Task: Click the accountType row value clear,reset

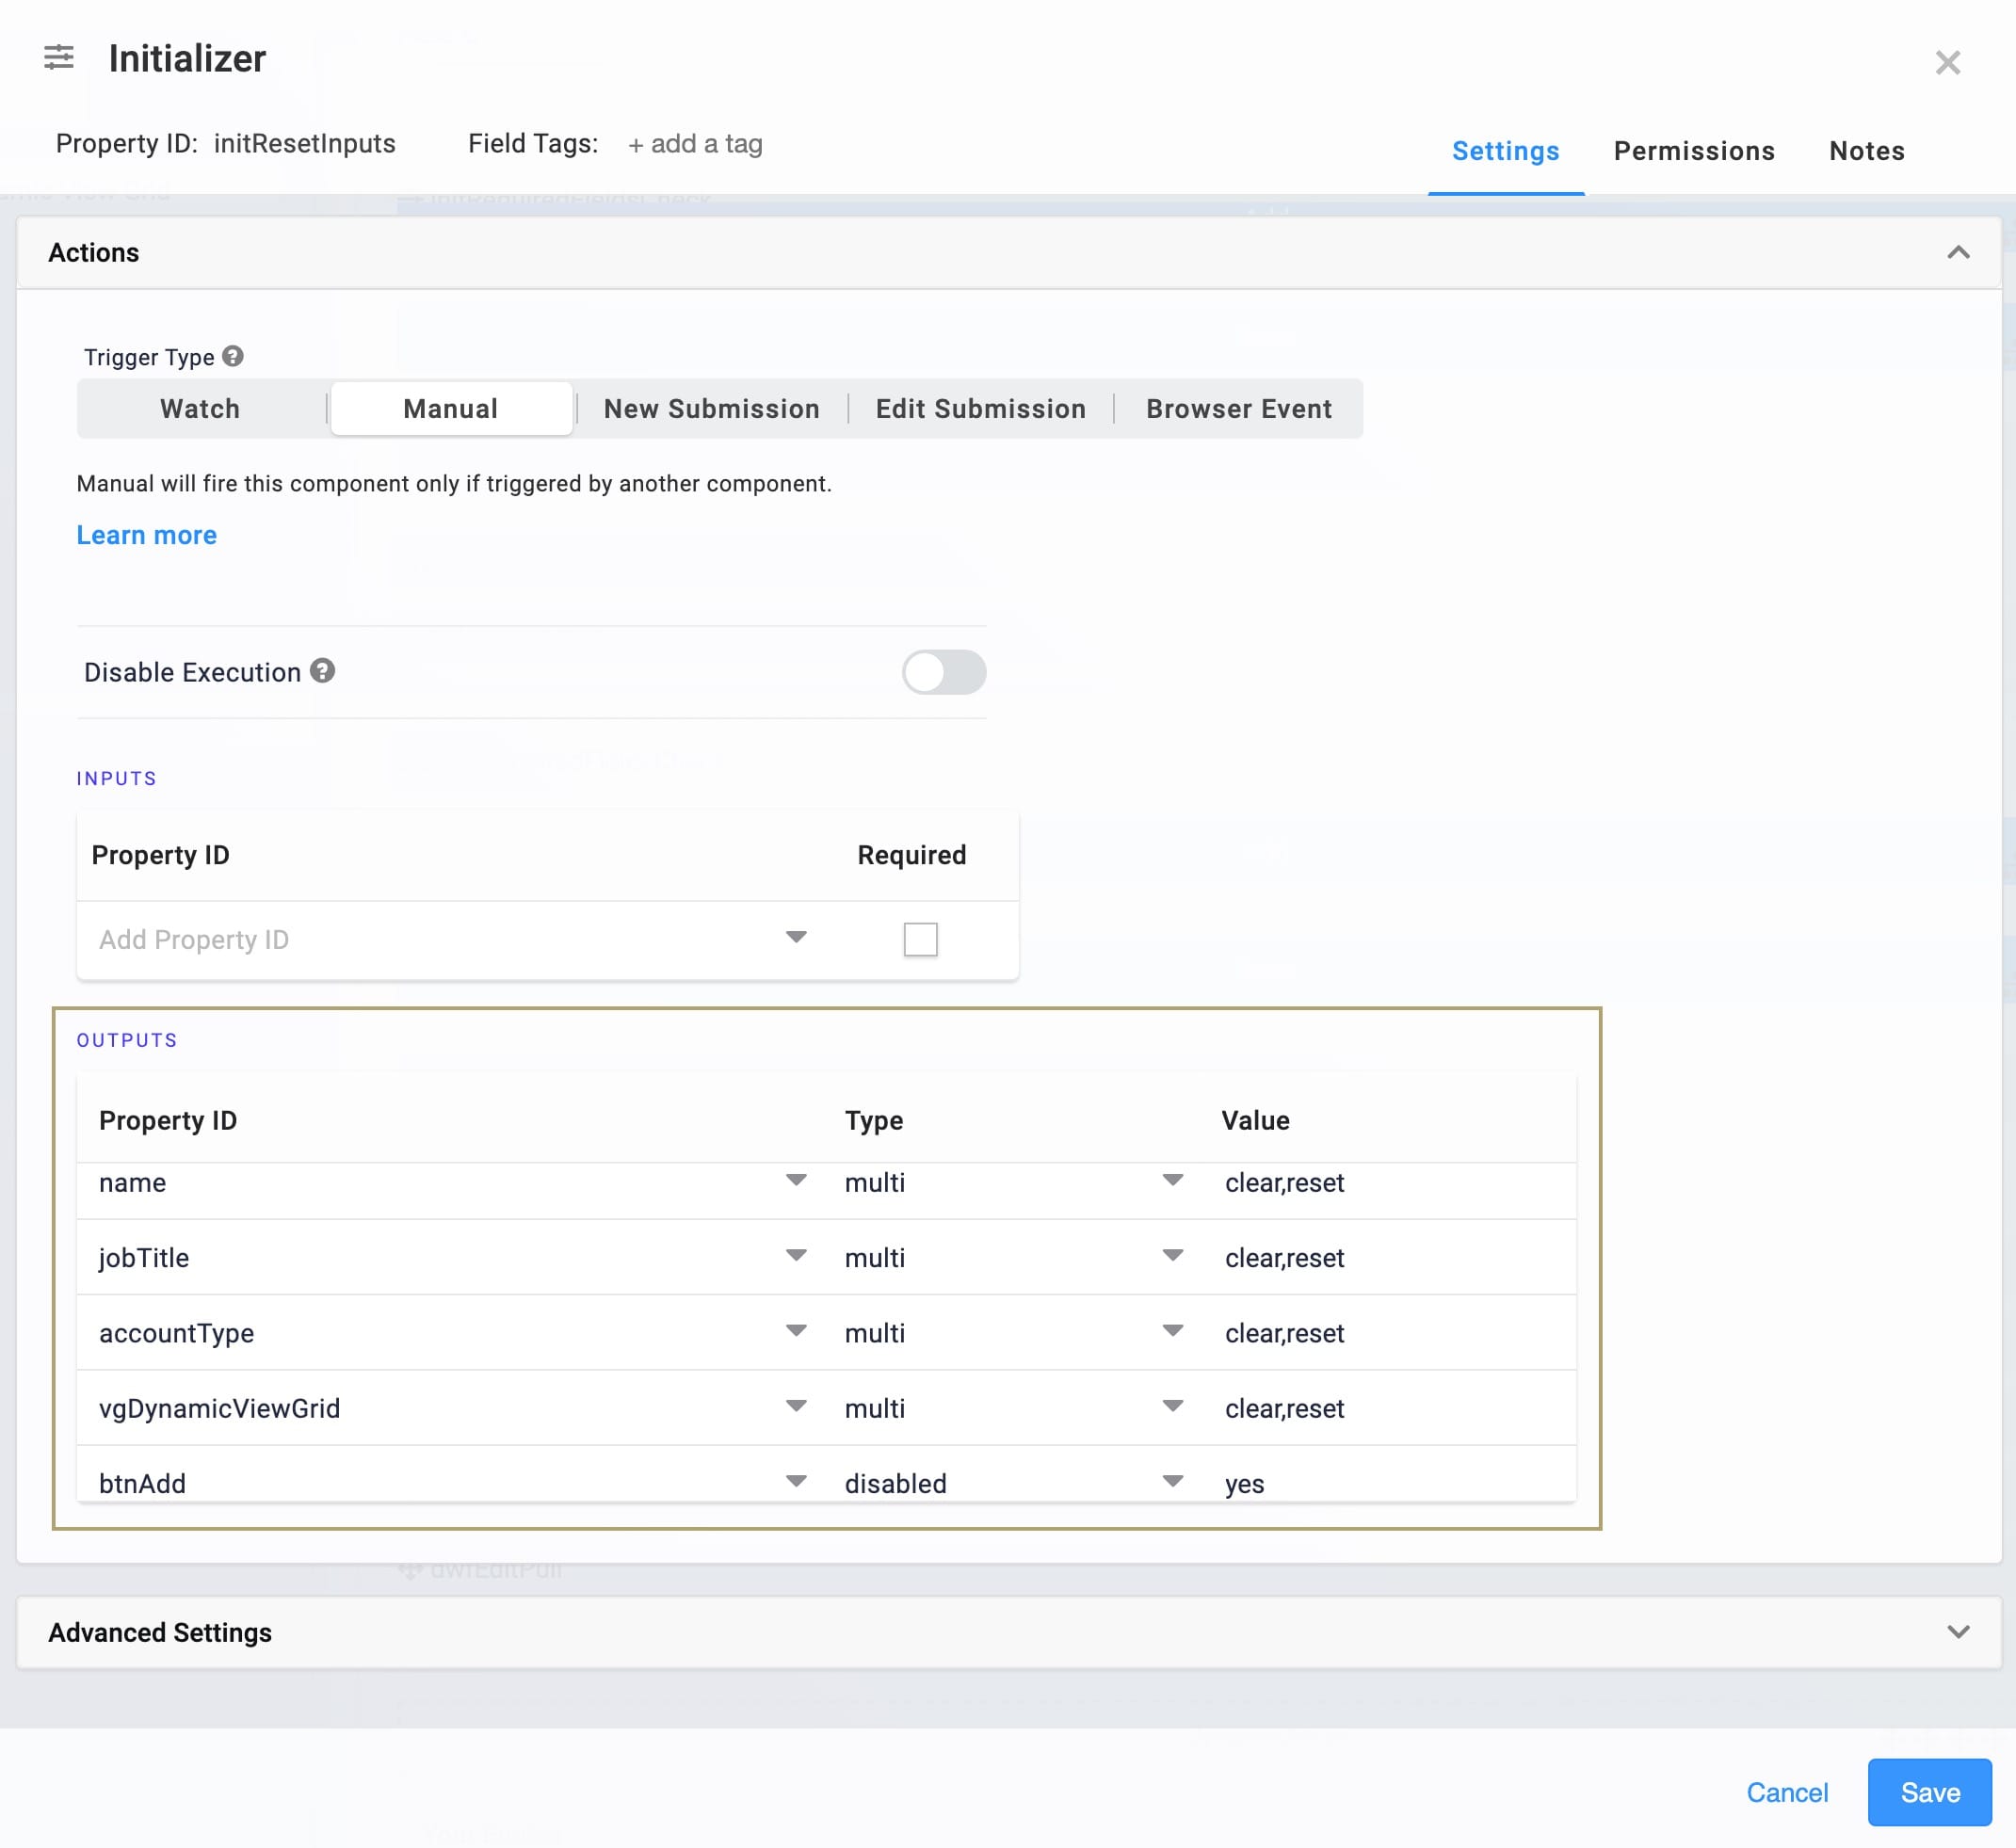Action: pyautogui.click(x=1284, y=1333)
